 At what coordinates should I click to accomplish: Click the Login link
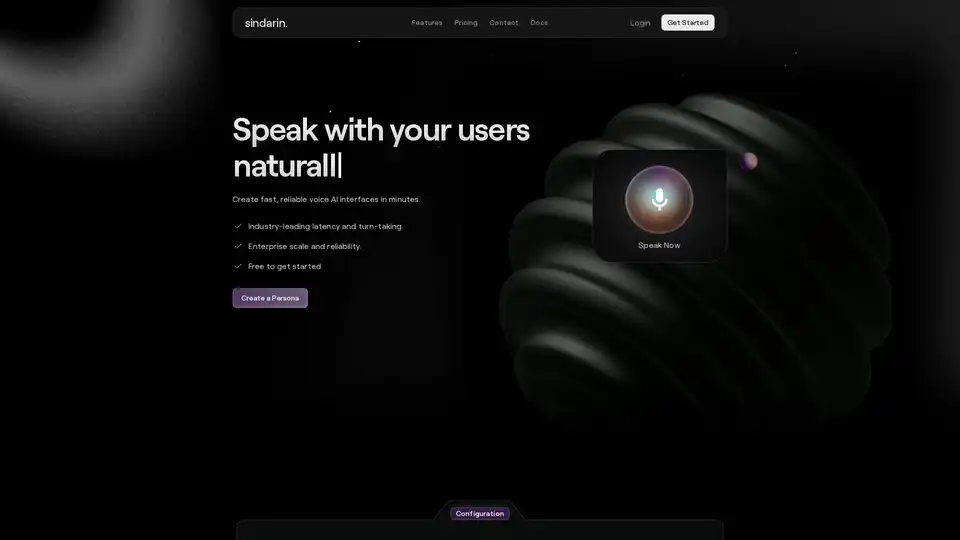640,23
